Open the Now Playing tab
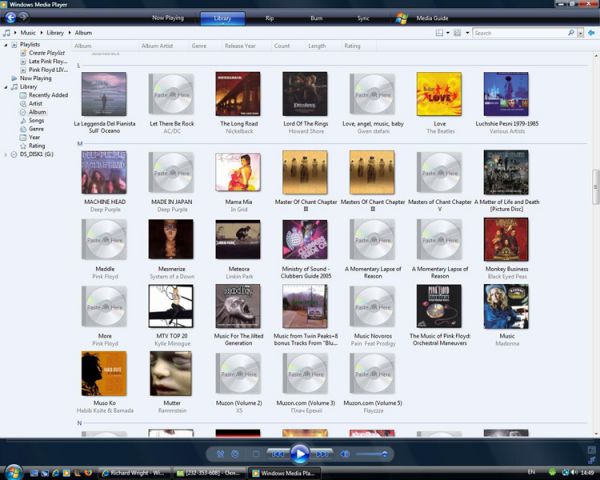 168,18
